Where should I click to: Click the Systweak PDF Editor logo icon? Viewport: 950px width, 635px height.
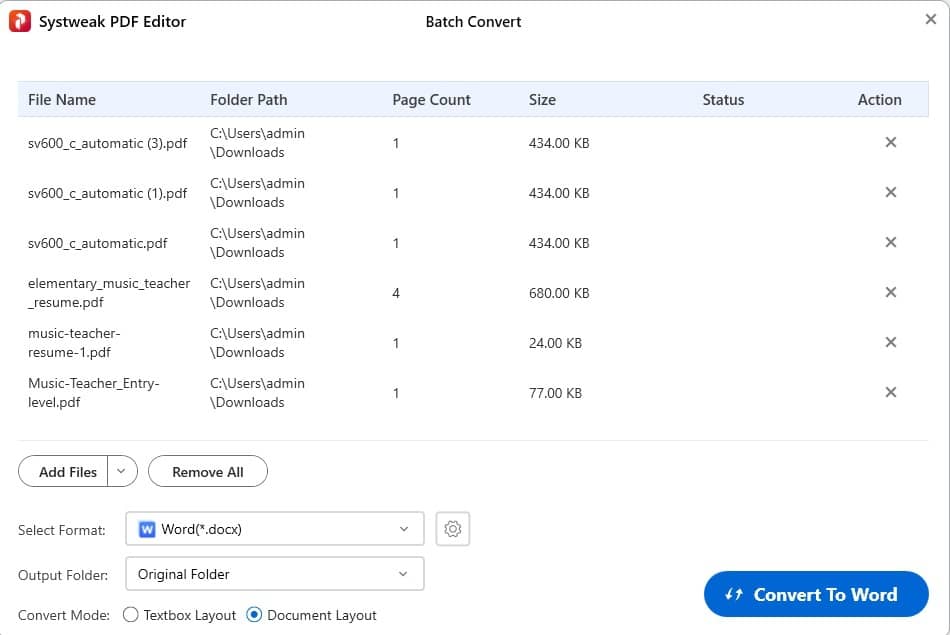(x=18, y=20)
